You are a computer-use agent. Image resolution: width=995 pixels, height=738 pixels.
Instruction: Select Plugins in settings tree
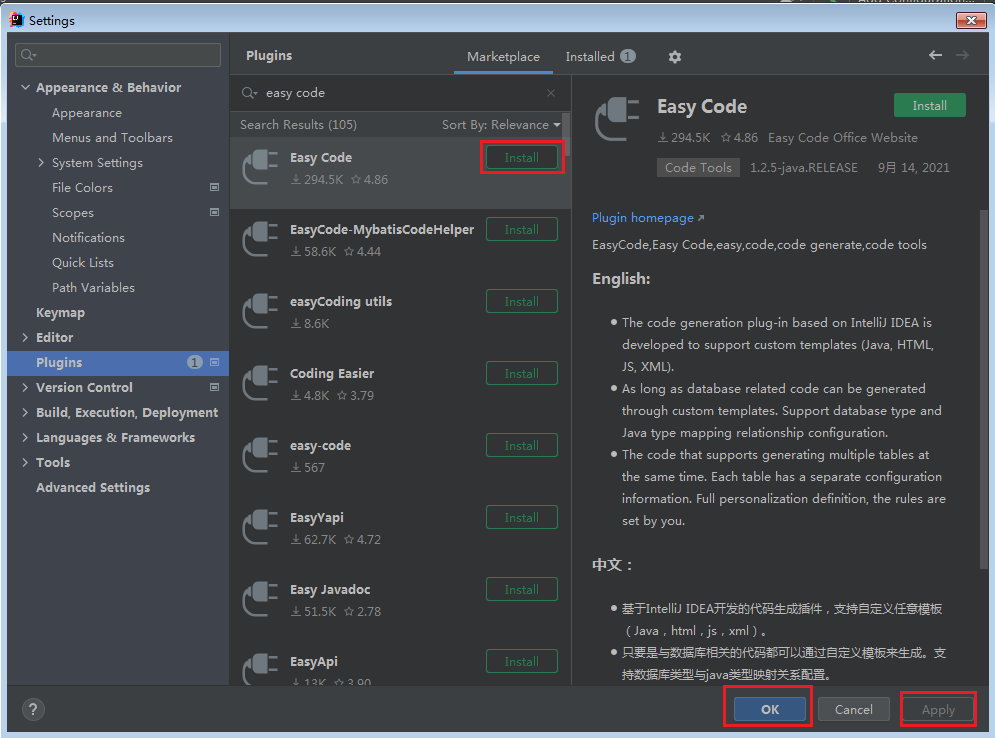coord(118,362)
